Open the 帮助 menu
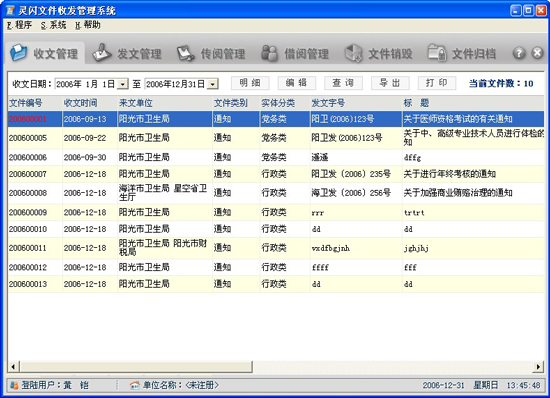 (88, 25)
